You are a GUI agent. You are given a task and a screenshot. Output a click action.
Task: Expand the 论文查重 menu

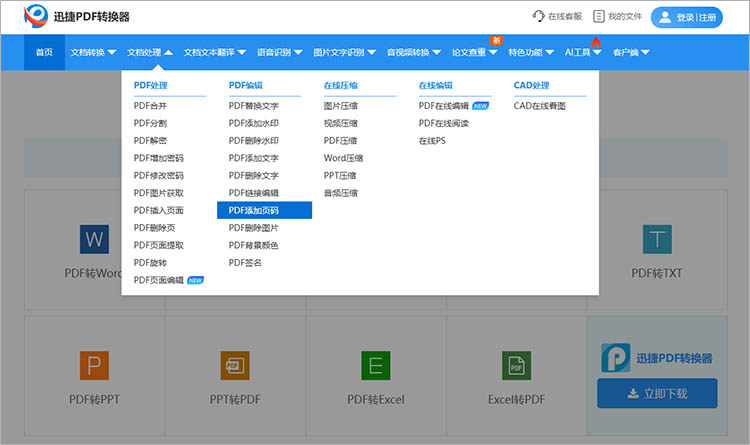(x=474, y=52)
